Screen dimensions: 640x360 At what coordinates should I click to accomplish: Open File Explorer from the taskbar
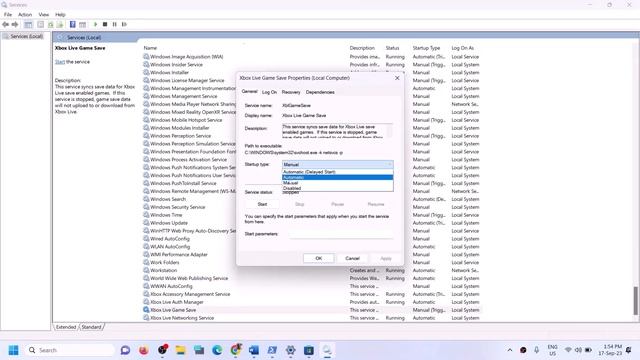click(x=180, y=350)
